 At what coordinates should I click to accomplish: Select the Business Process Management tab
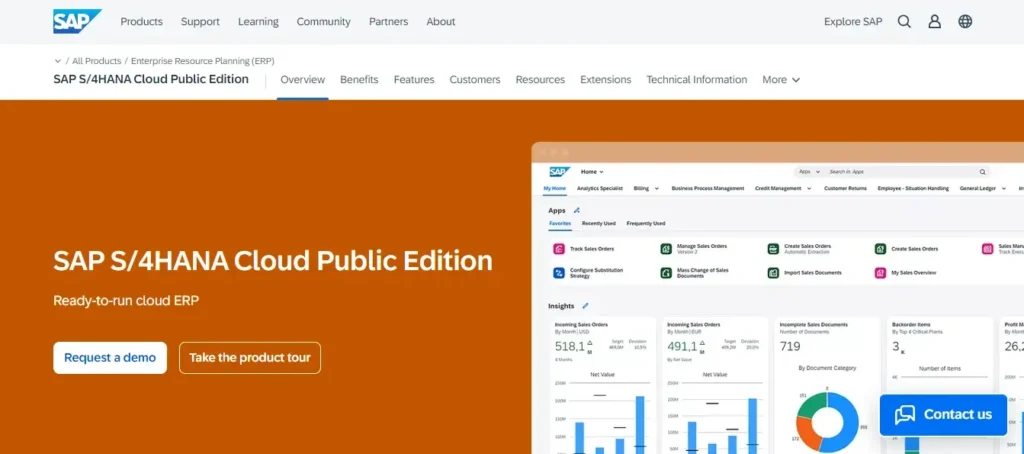click(x=708, y=188)
